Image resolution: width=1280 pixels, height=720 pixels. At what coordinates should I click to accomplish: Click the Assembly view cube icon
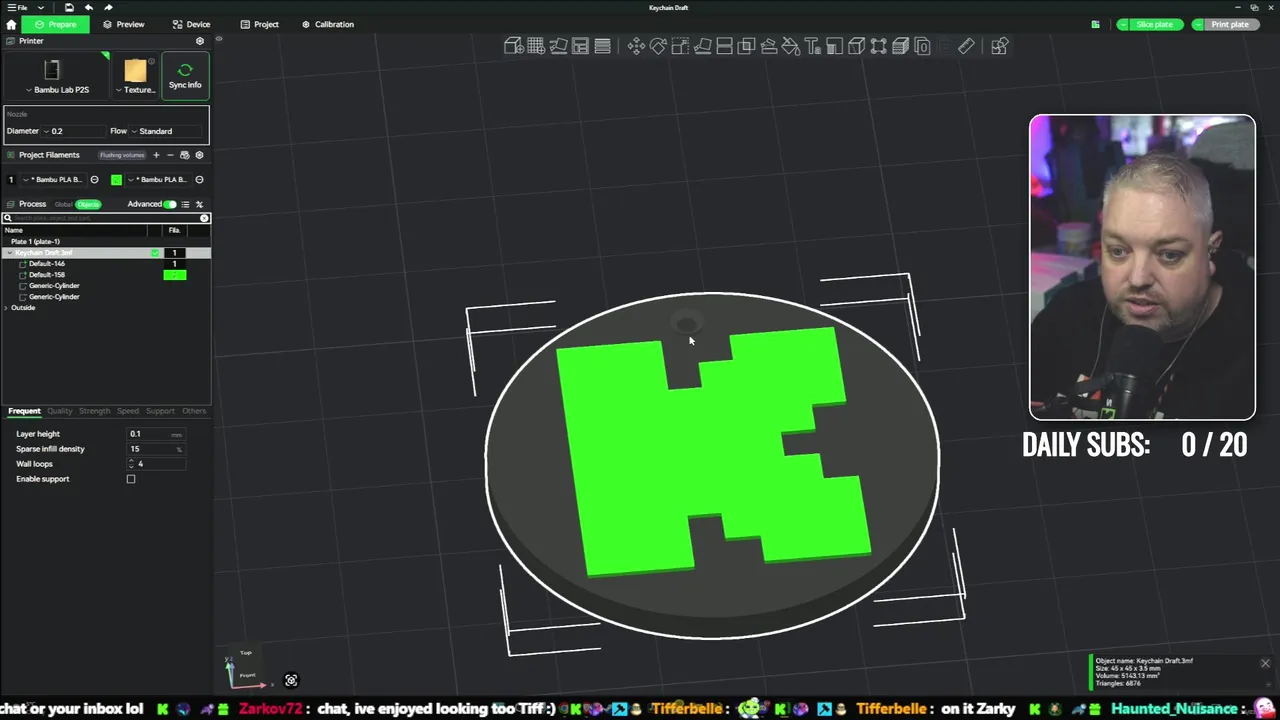pos(856,46)
